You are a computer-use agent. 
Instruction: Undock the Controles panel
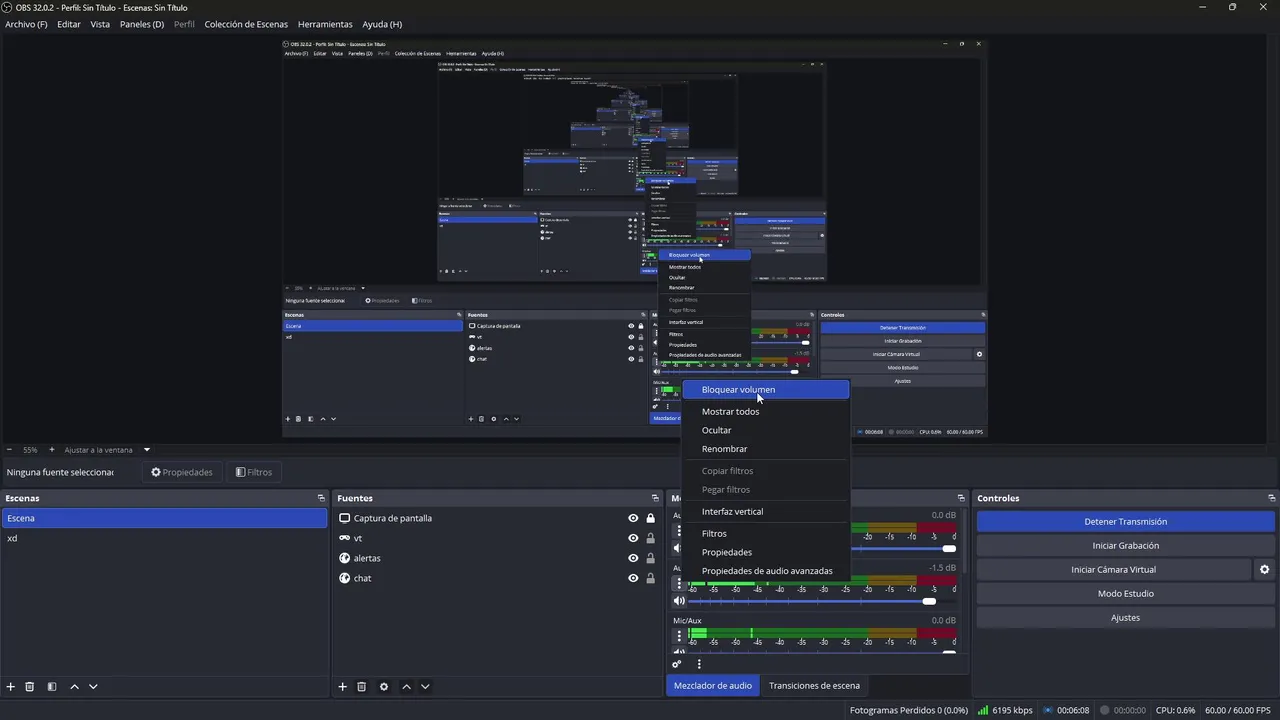1271,498
